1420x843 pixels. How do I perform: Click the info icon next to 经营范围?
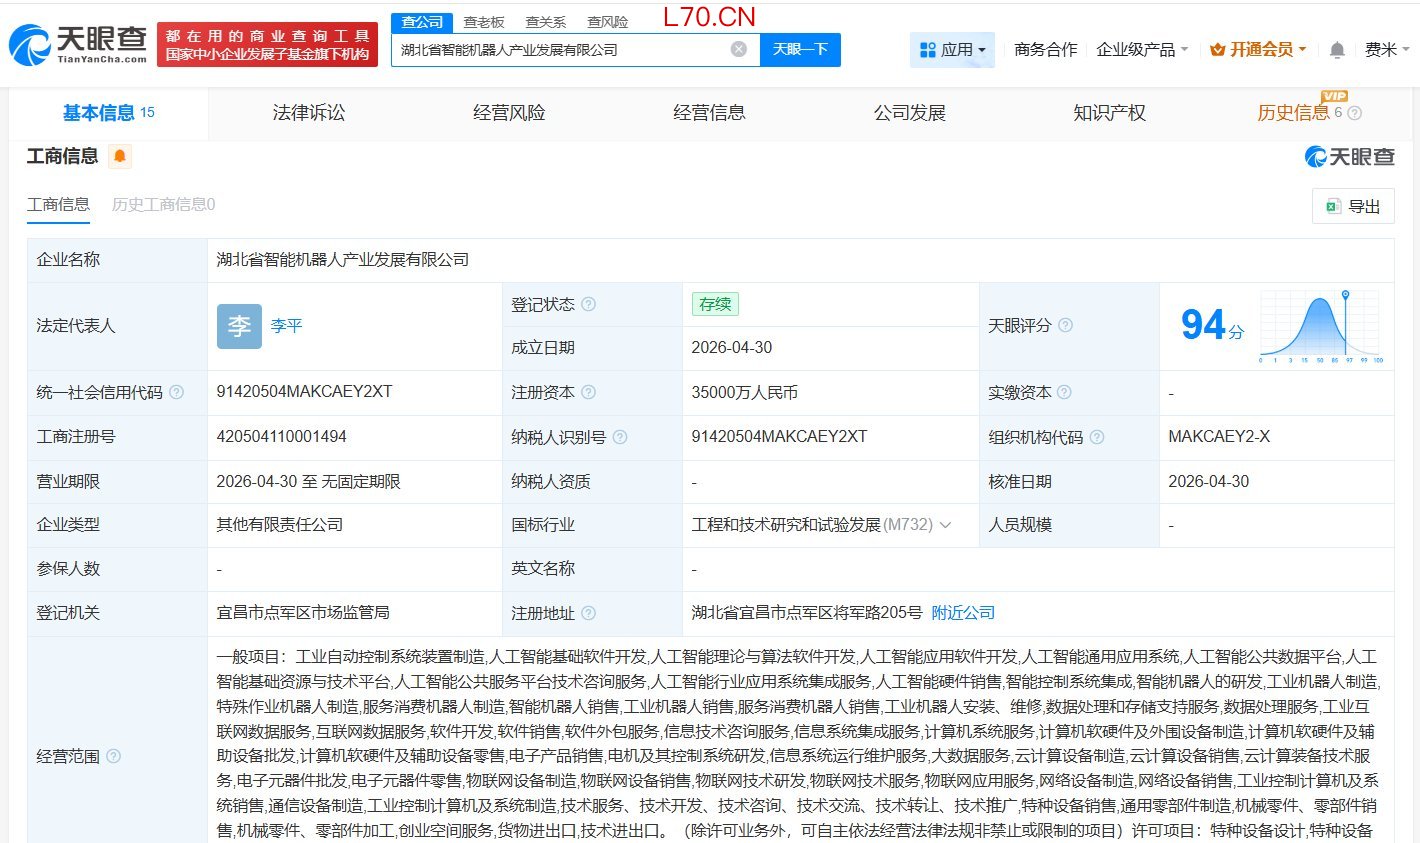(x=113, y=756)
